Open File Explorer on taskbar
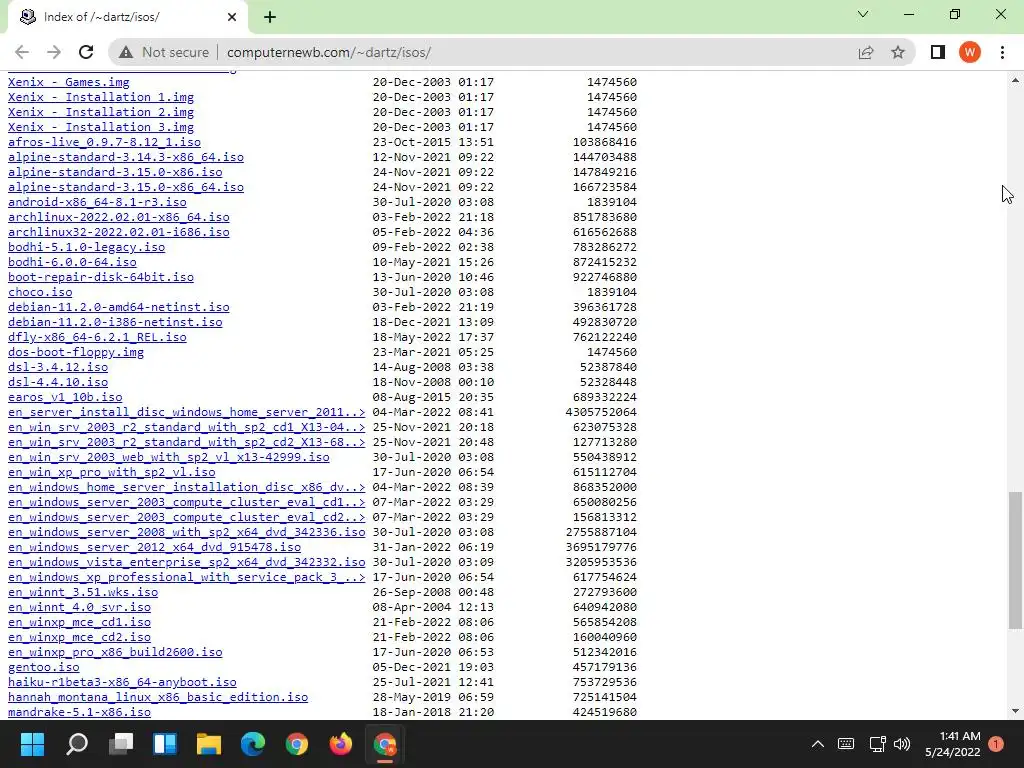This screenshot has height=768, width=1024. coord(209,744)
